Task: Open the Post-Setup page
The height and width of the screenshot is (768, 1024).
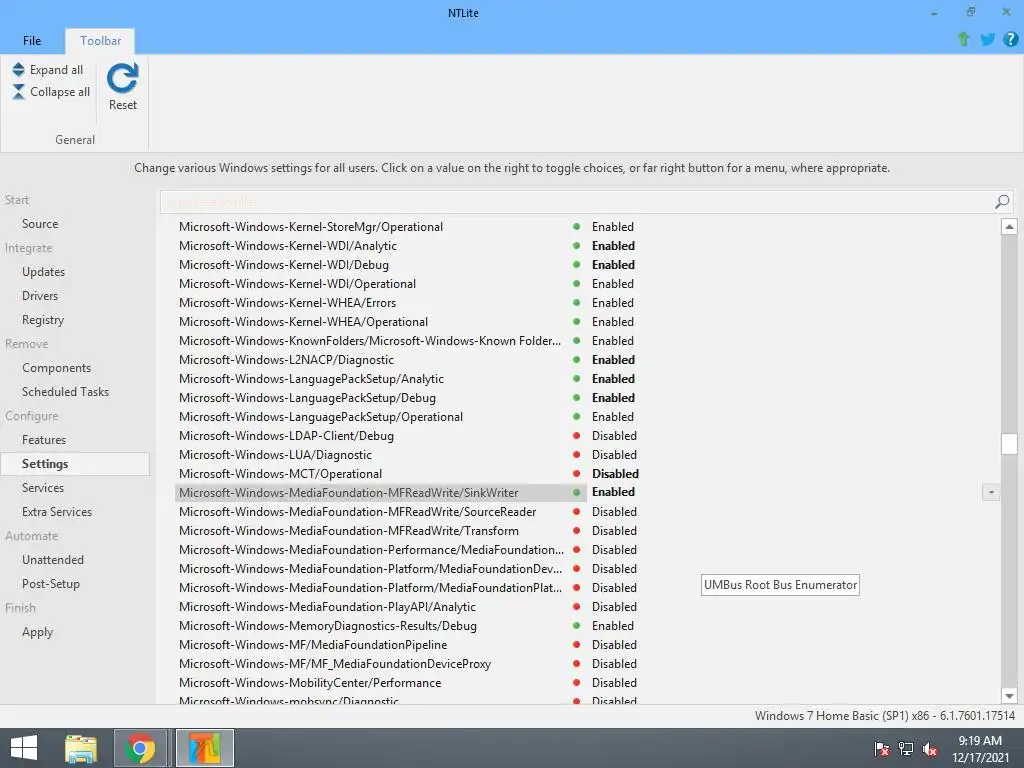Action: coord(51,584)
